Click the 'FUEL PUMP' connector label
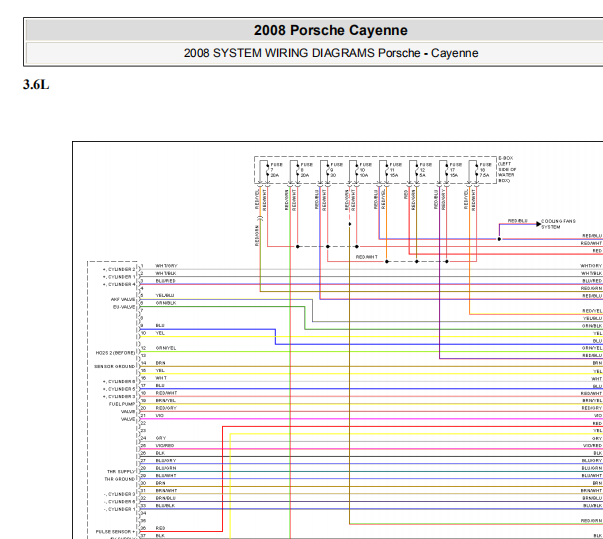 pyautogui.click(x=122, y=404)
